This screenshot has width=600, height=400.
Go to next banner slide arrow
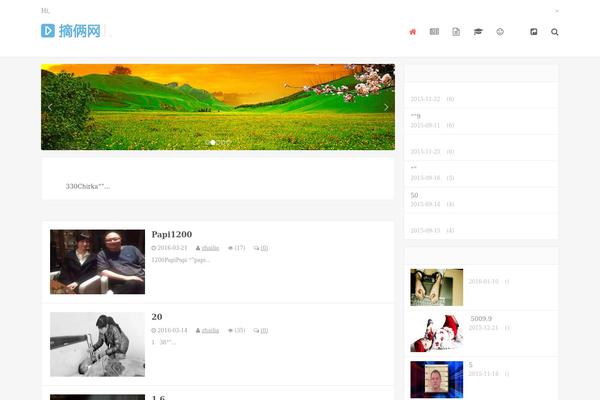coord(386,107)
